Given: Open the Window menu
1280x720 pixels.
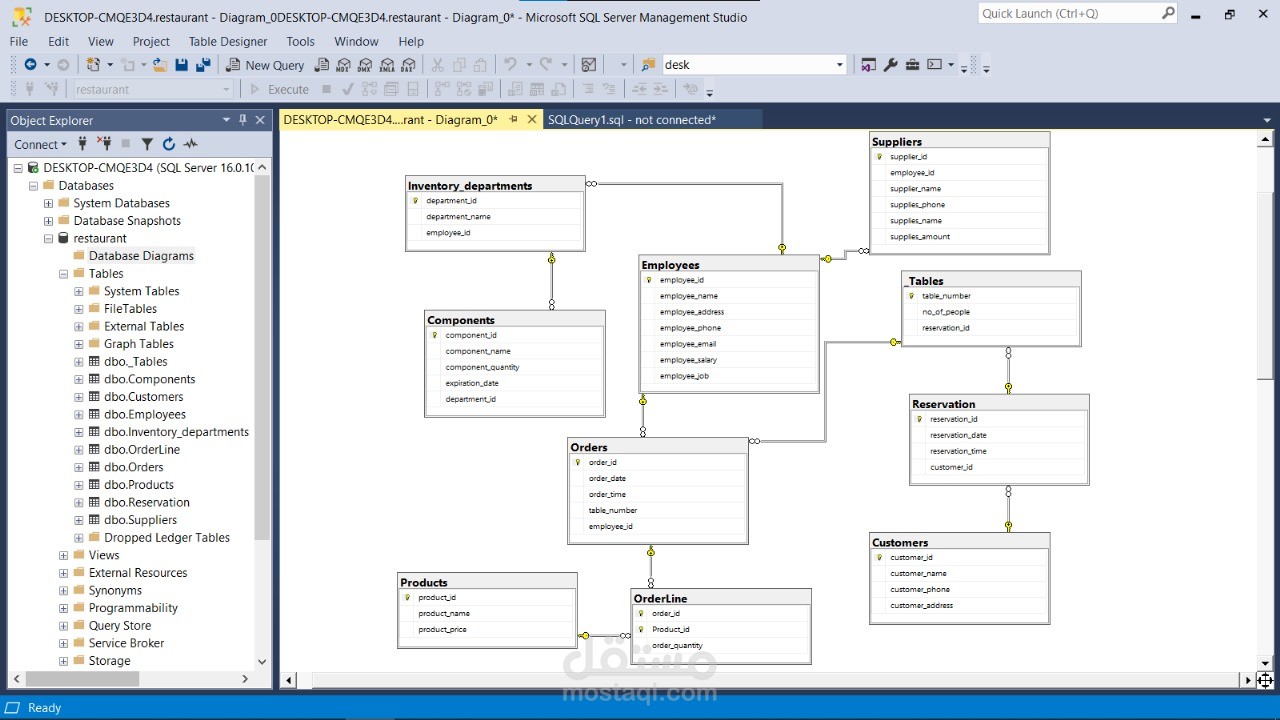Looking at the screenshot, I should (356, 41).
